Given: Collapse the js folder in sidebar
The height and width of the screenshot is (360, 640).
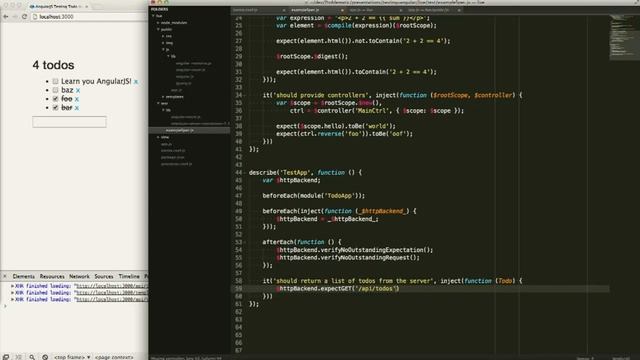Looking at the screenshot, I should coord(163,49).
